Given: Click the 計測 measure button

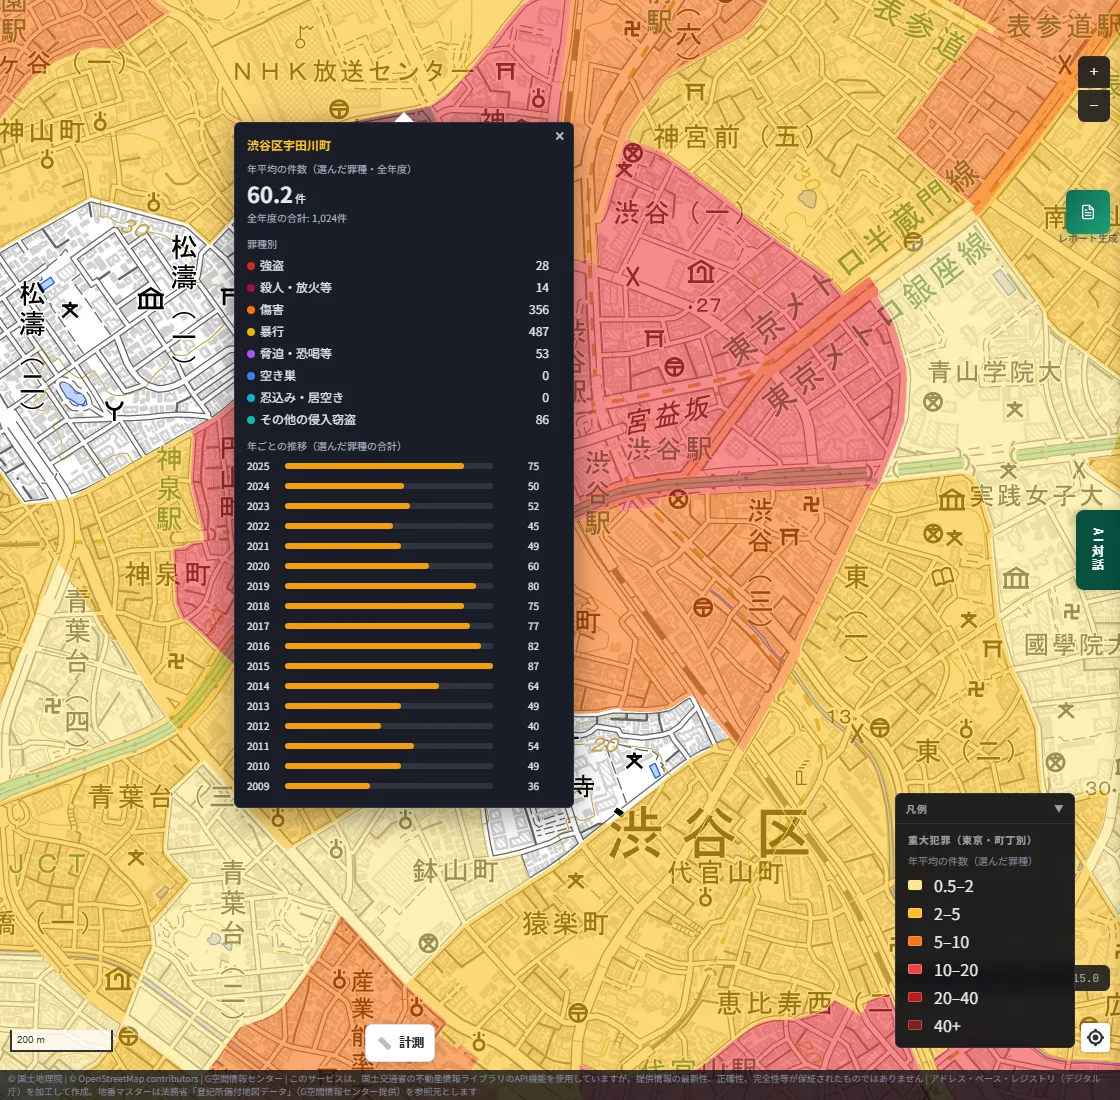Looking at the screenshot, I should 400,1042.
